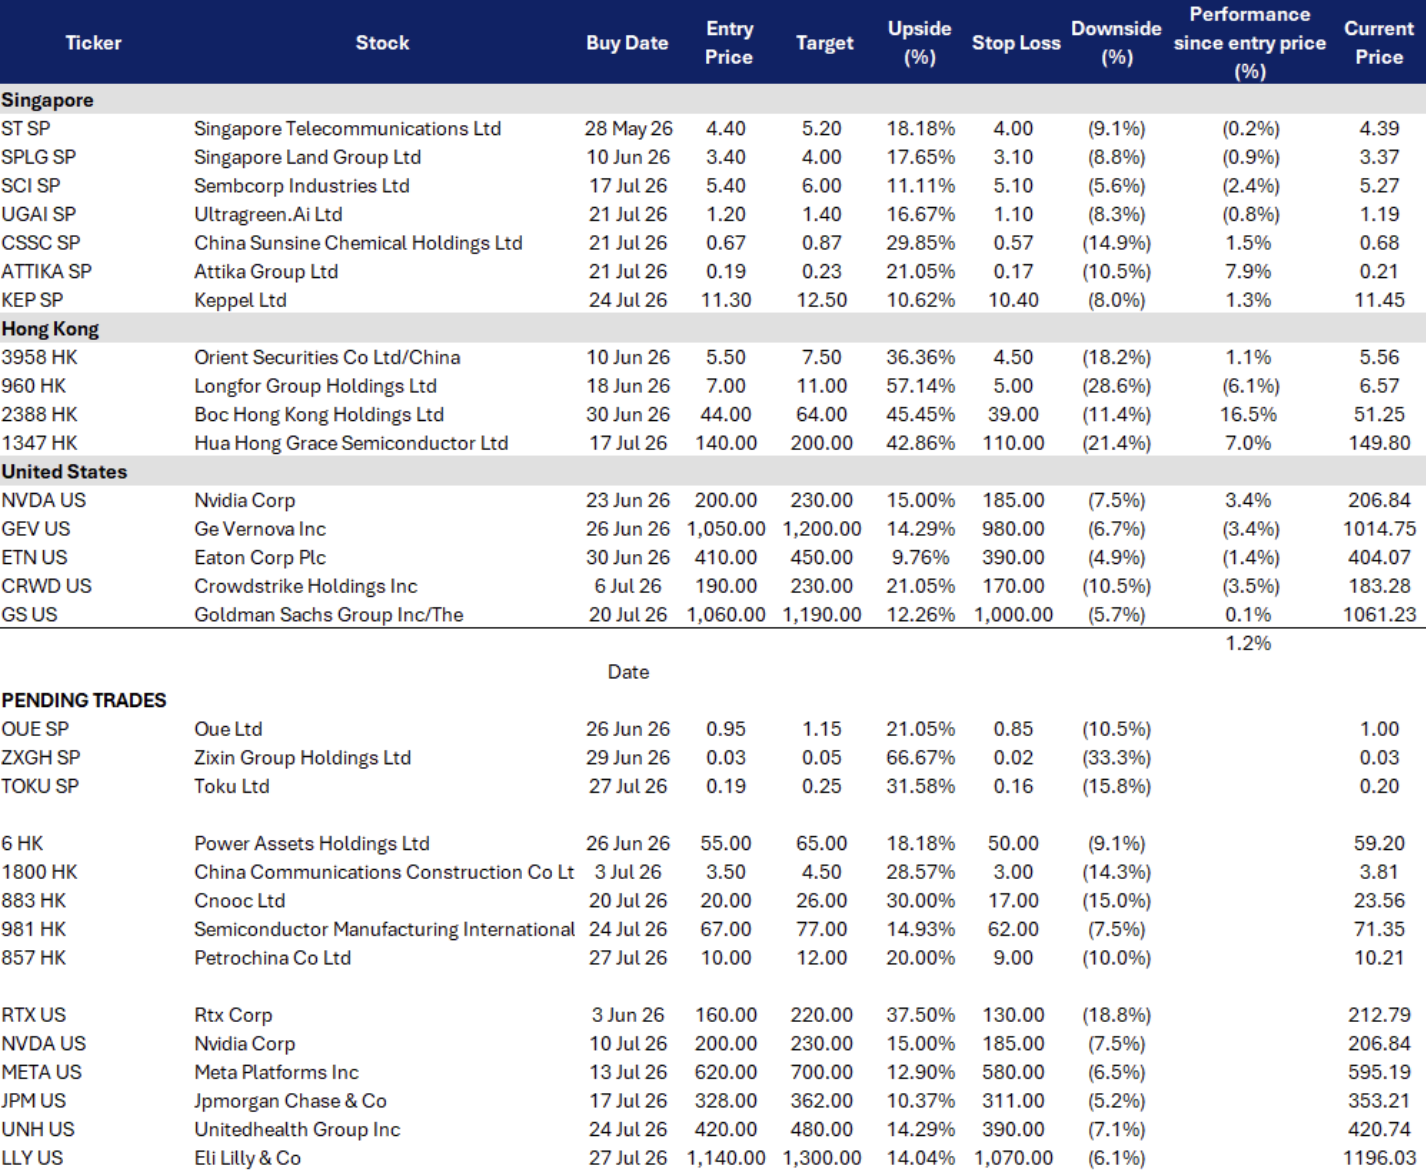Click the Performance since entry price header
1426x1170 pixels.
[1250, 43]
